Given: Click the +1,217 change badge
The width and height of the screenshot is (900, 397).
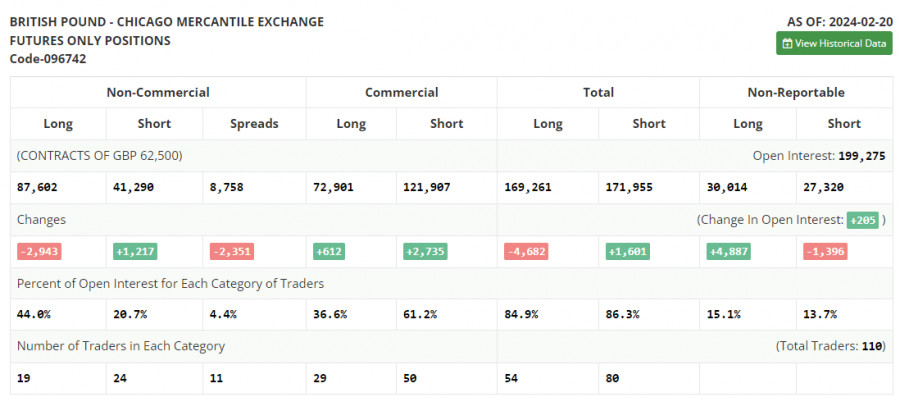Looking at the screenshot, I should pyautogui.click(x=135, y=251).
